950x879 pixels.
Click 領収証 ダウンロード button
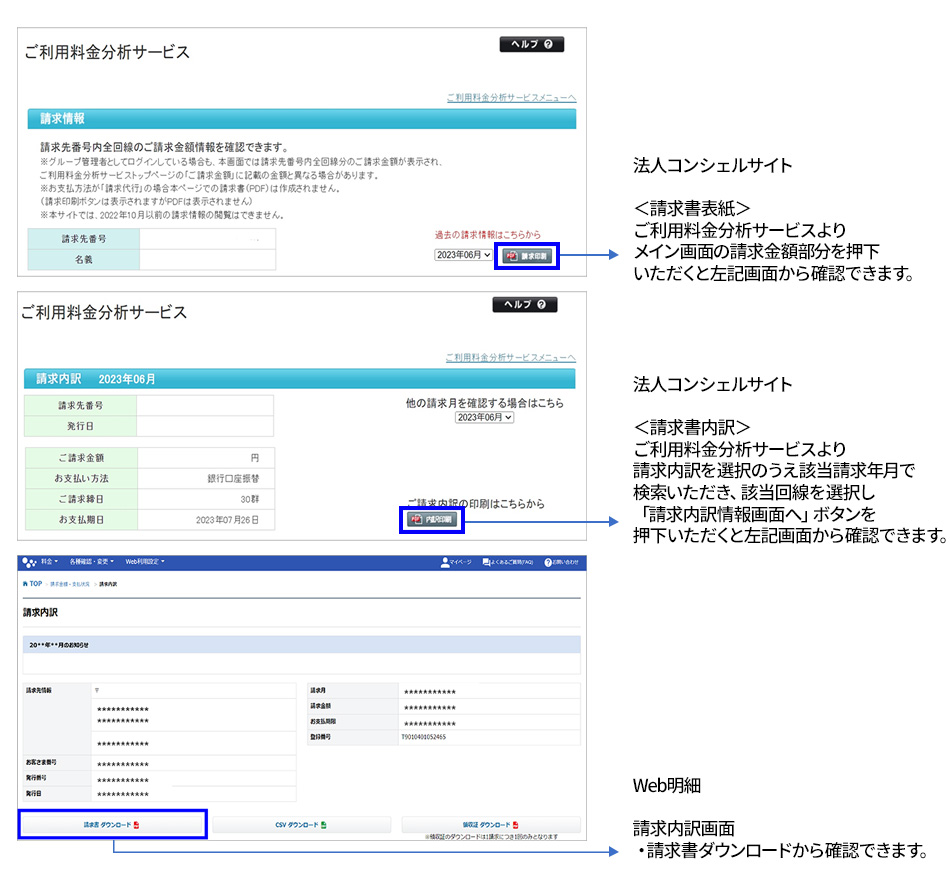coord(491,825)
